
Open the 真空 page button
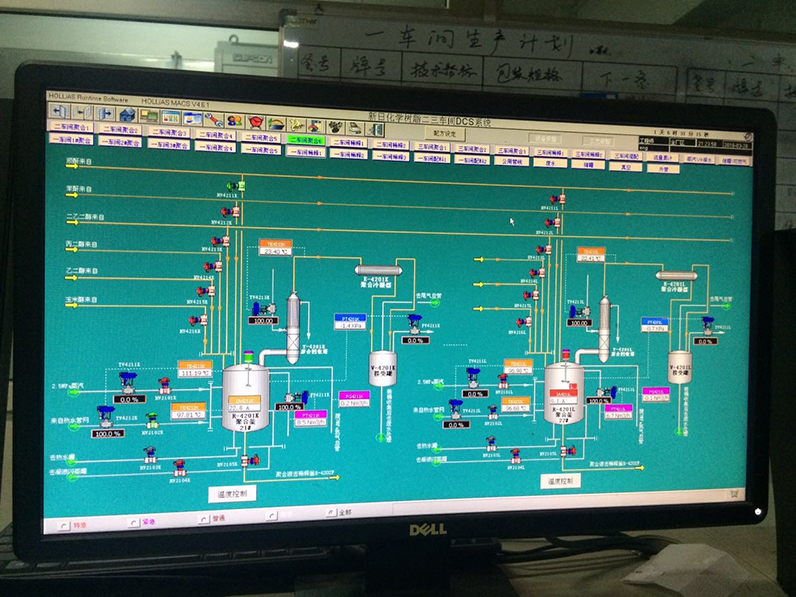pos(625,165)
